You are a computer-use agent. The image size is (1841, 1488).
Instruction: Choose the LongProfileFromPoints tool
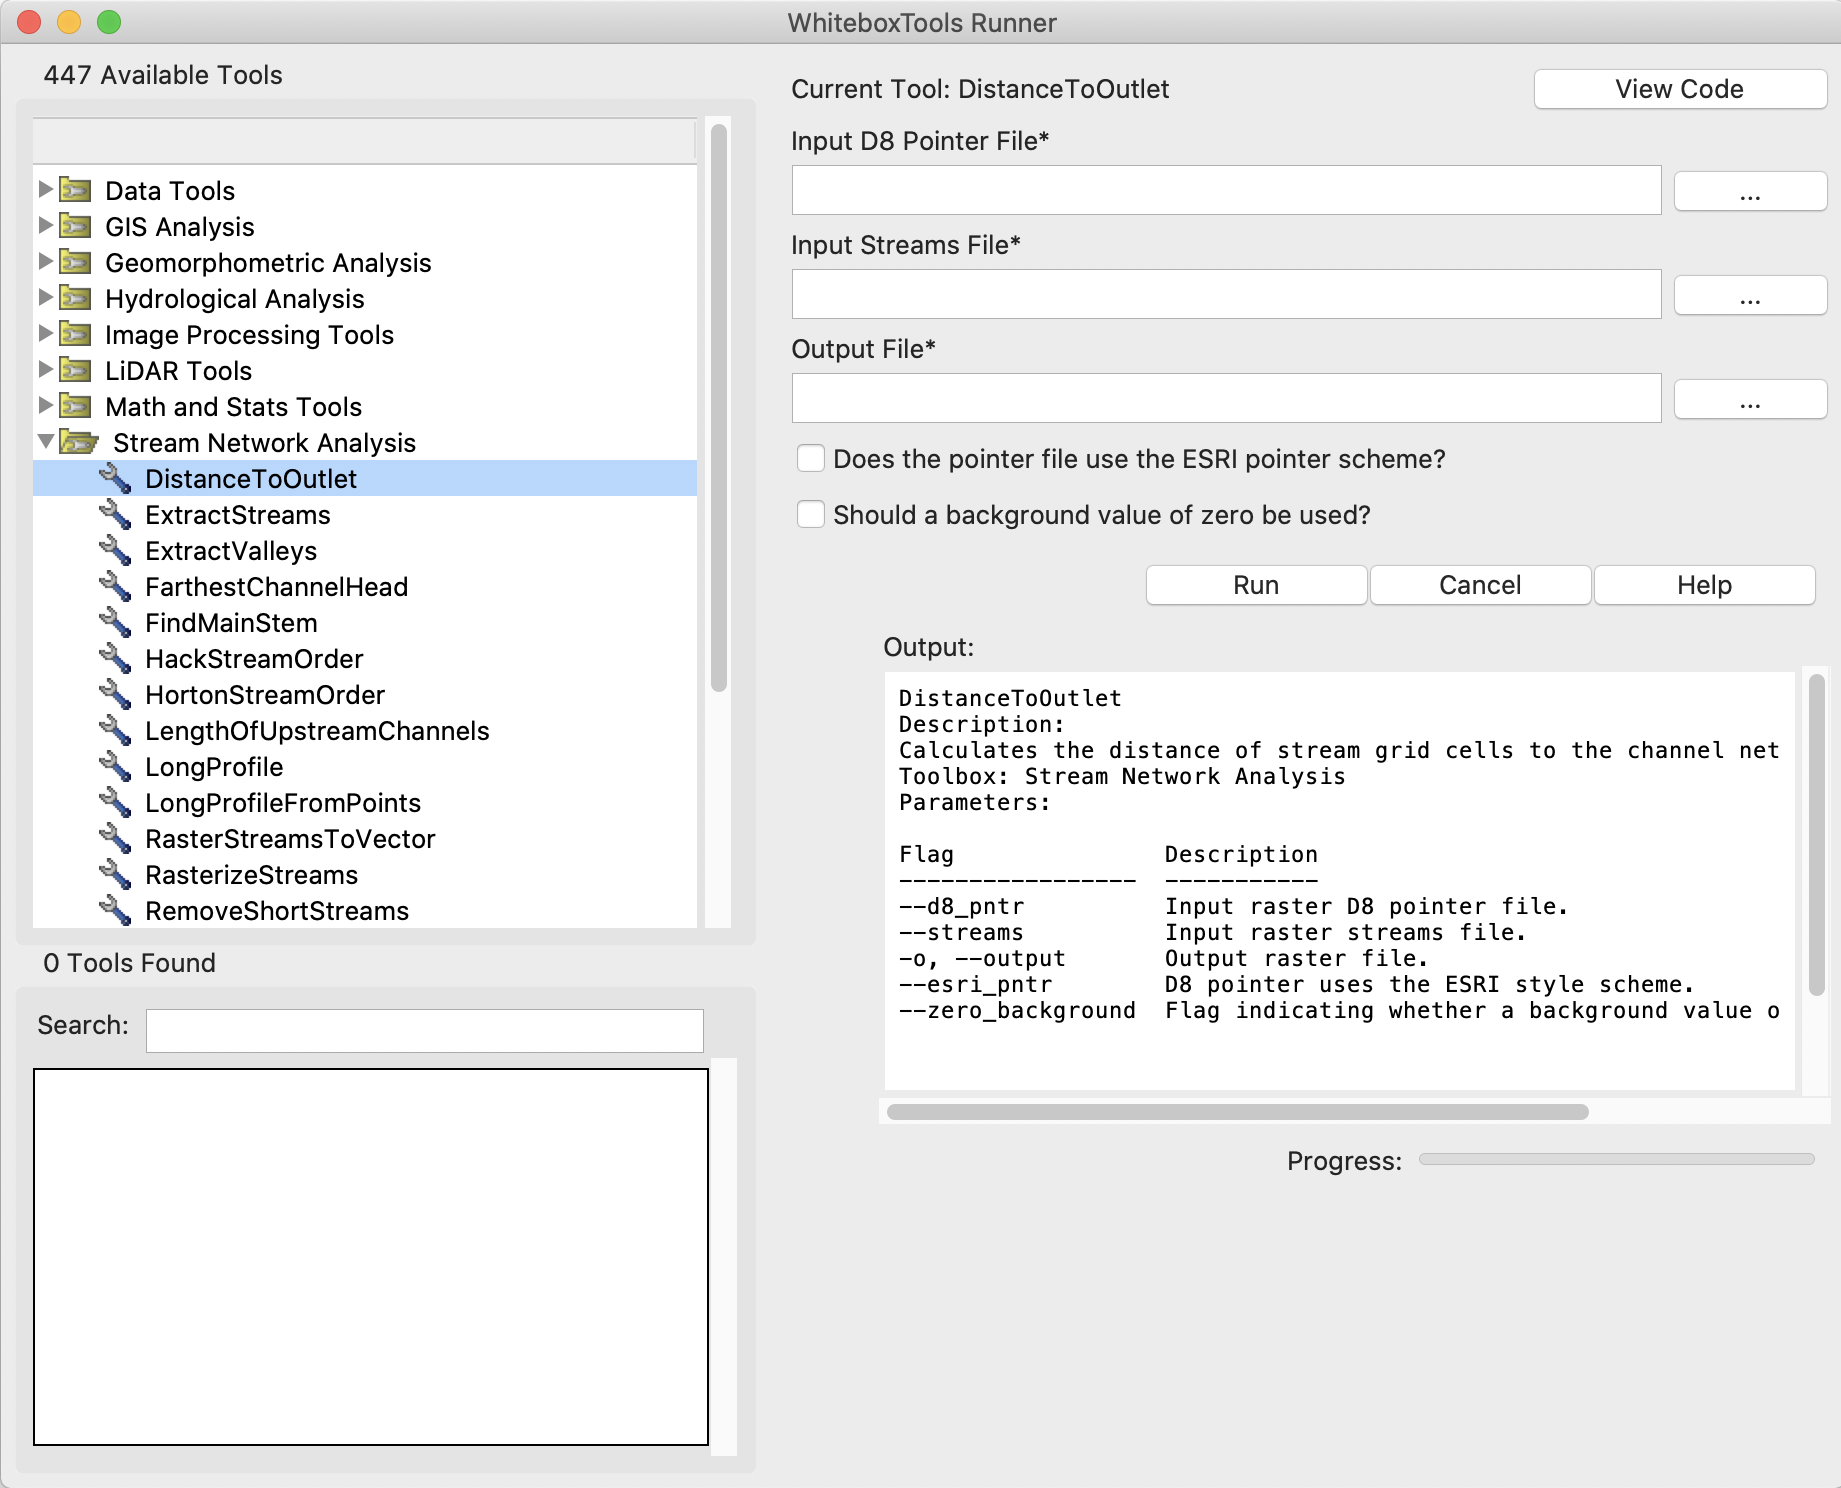point(283,803)
